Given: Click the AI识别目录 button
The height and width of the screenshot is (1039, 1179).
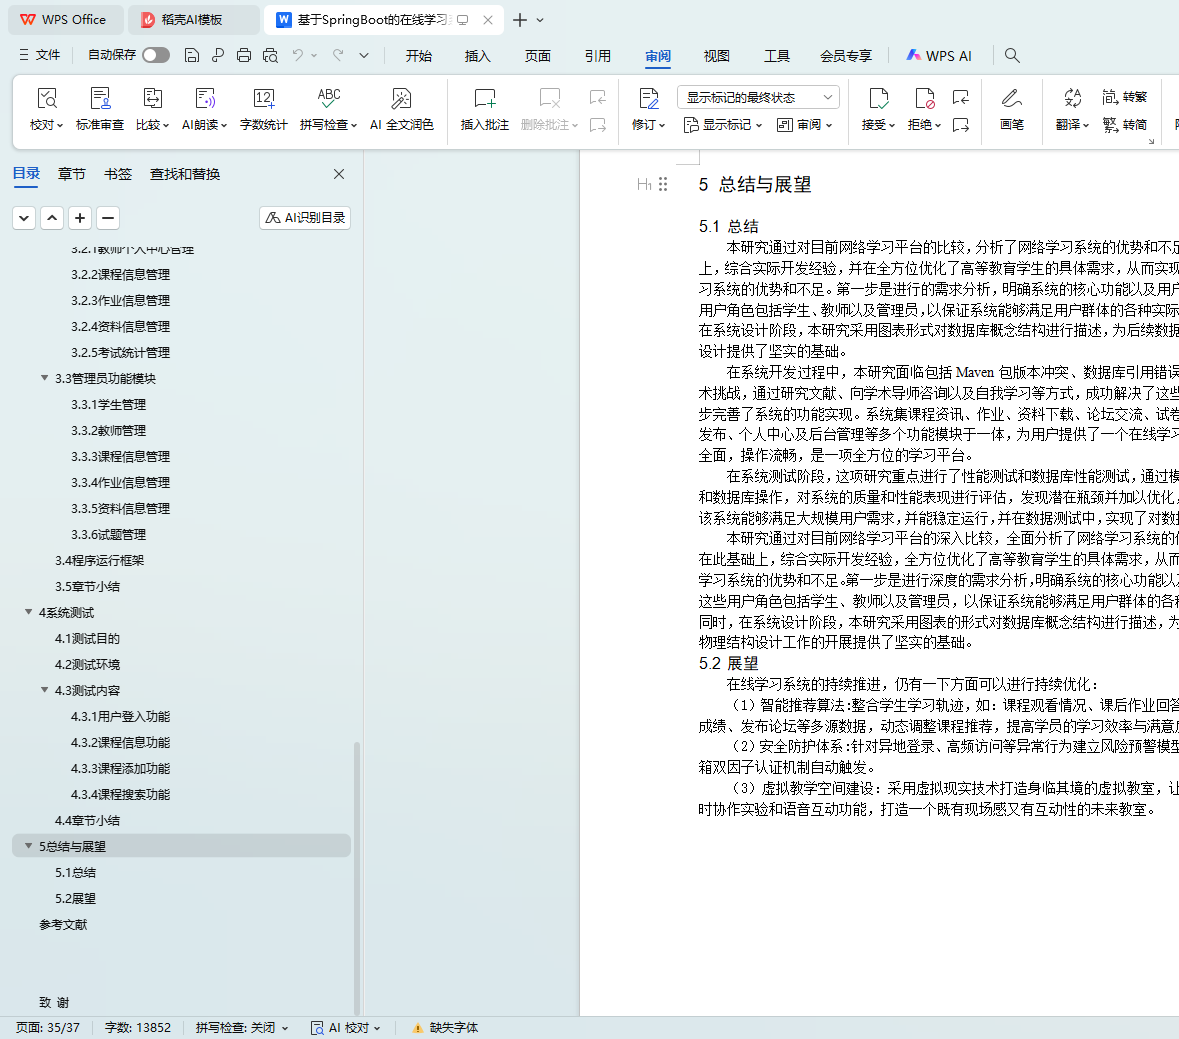Looking at the screenshot, I should coord(305,217).
